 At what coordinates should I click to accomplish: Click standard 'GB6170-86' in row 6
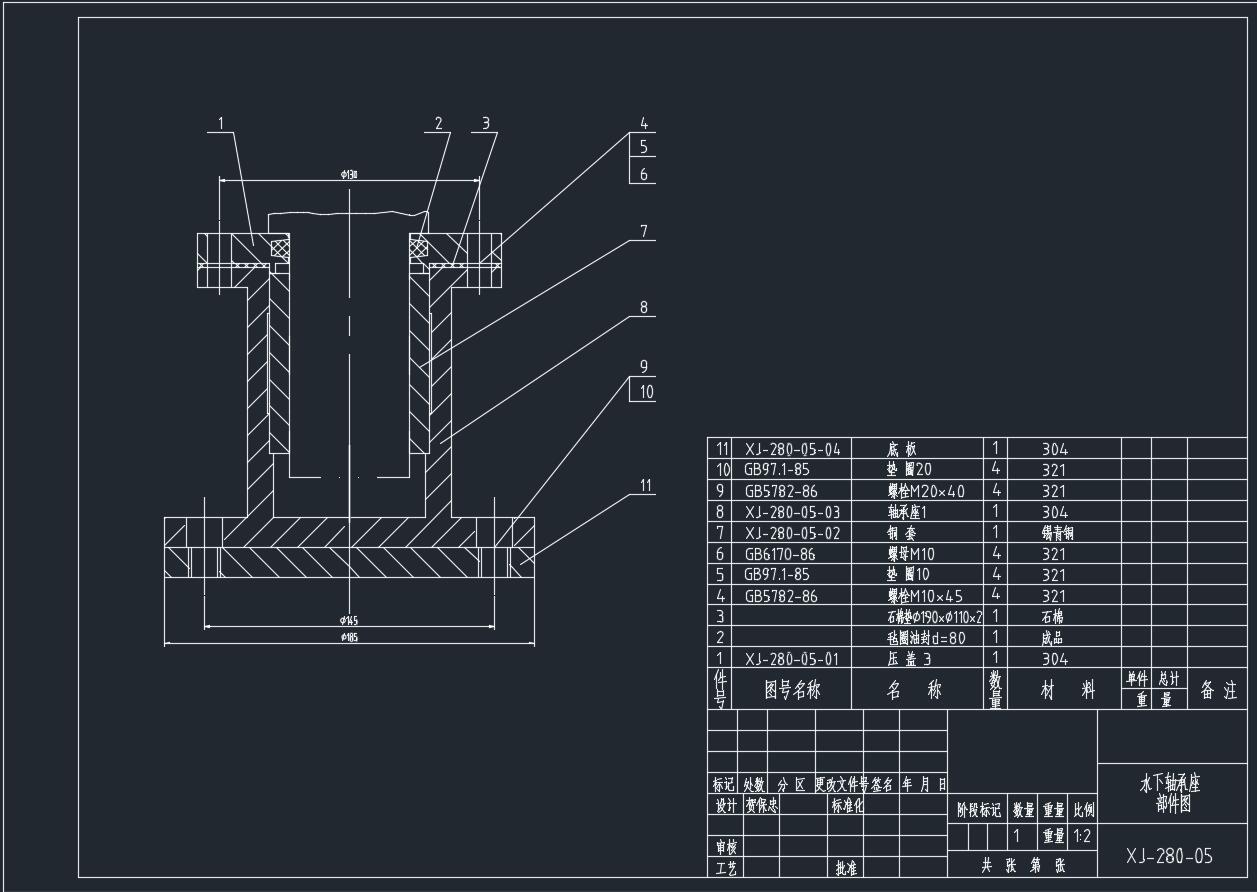(x=779, y=554)
